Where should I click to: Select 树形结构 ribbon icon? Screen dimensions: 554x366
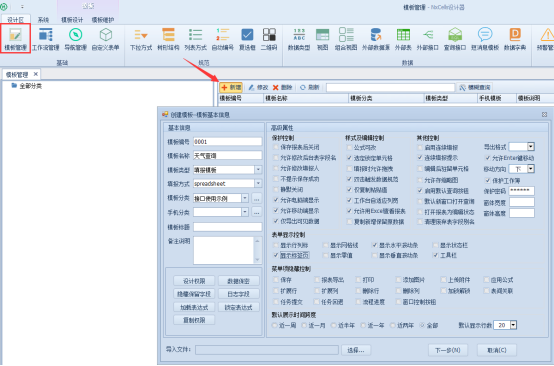(168, 39)
